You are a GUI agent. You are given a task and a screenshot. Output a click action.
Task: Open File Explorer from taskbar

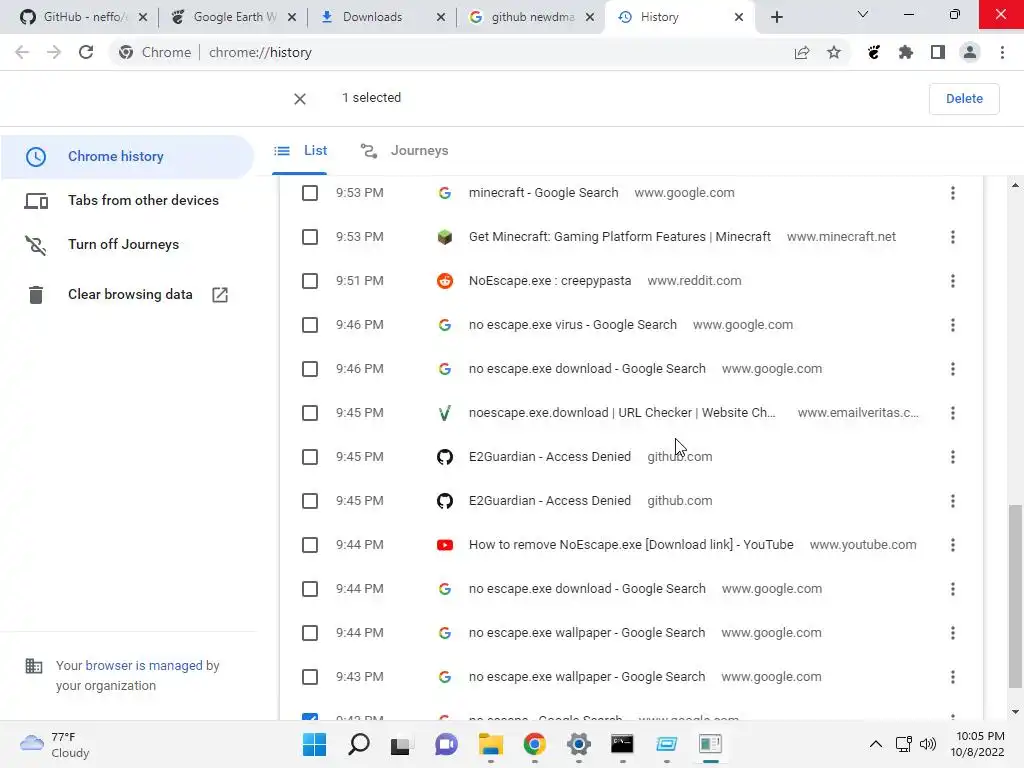tap(490, 744)
